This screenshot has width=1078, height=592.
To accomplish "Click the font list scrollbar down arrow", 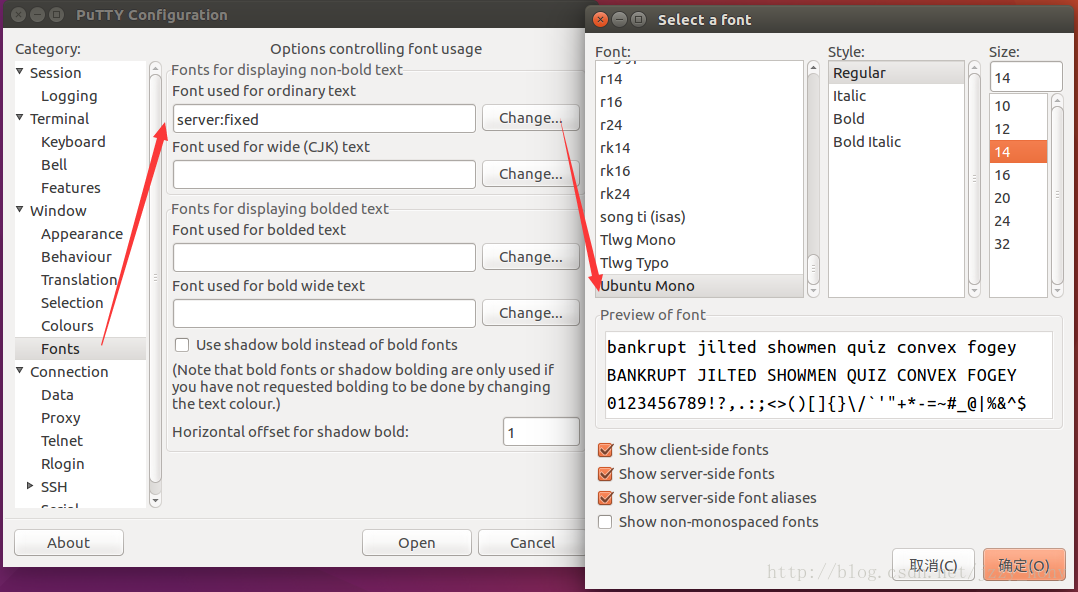I will coord(813,292).
